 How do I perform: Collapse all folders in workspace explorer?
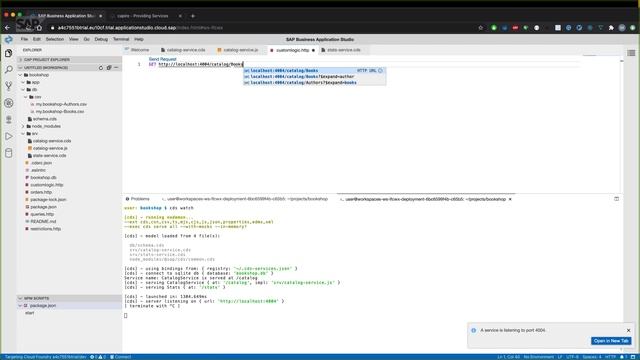[x=109, y=68]
